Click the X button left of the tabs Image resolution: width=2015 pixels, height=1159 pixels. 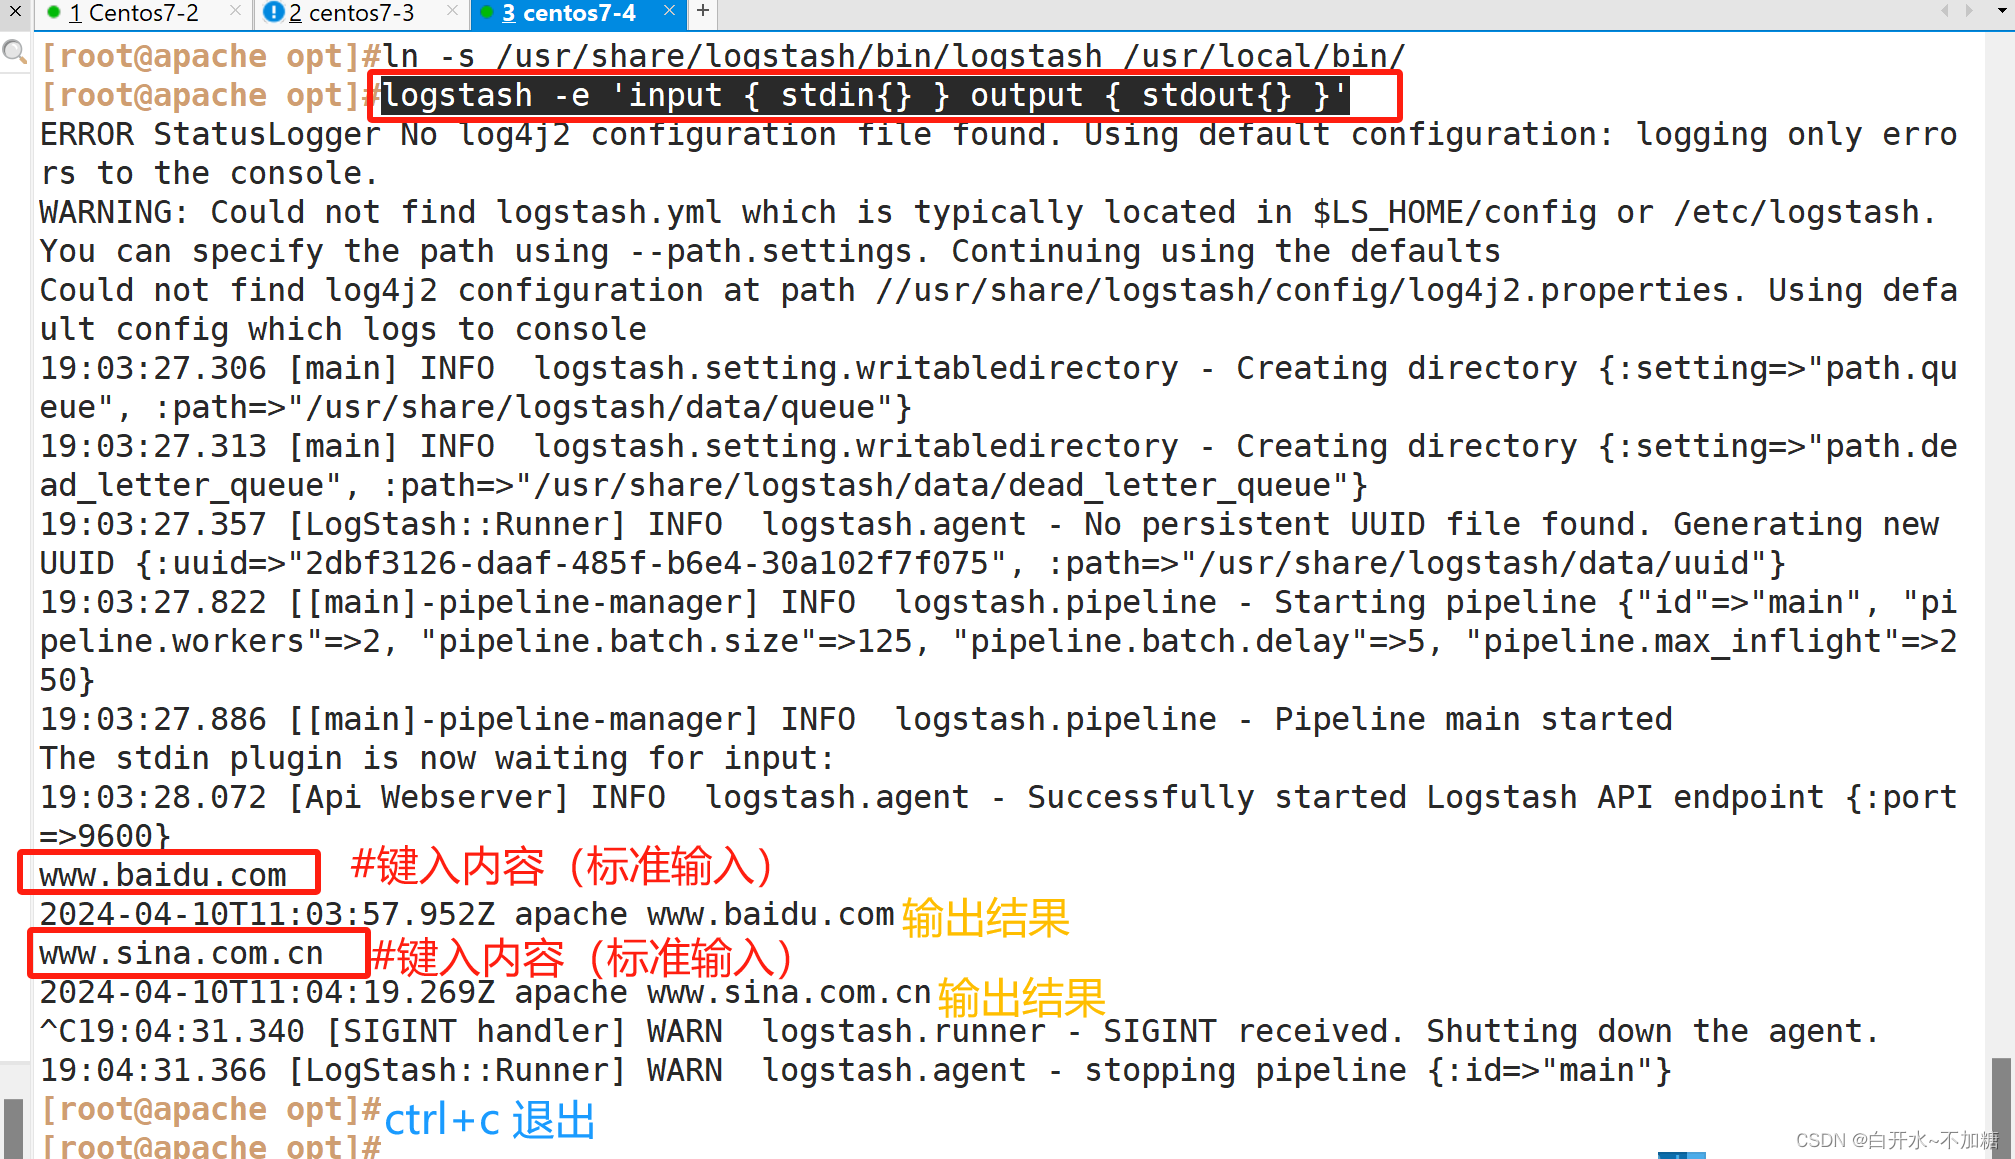click(x=15, y=11)
